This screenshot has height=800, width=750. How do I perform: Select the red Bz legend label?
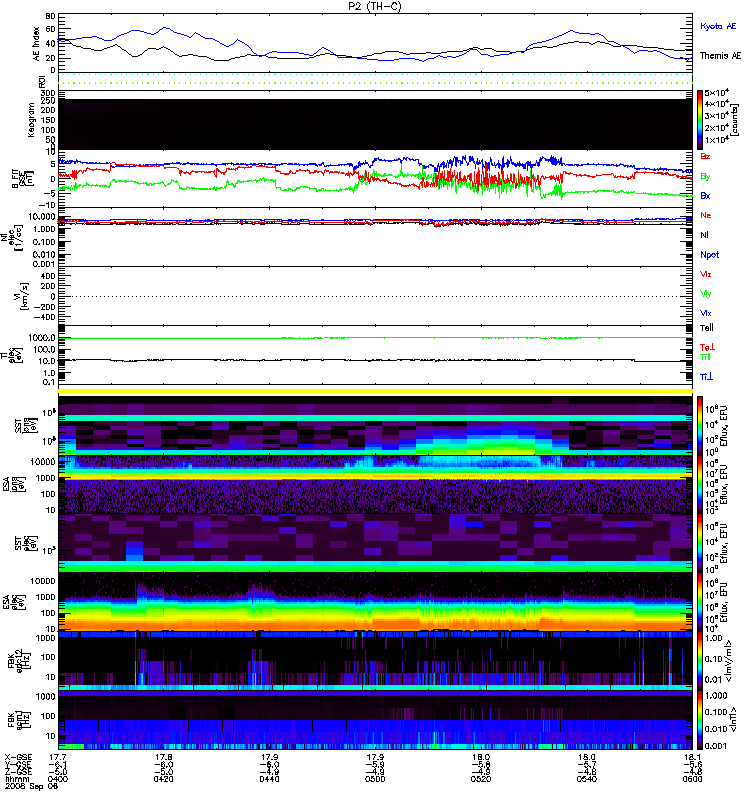706,157
